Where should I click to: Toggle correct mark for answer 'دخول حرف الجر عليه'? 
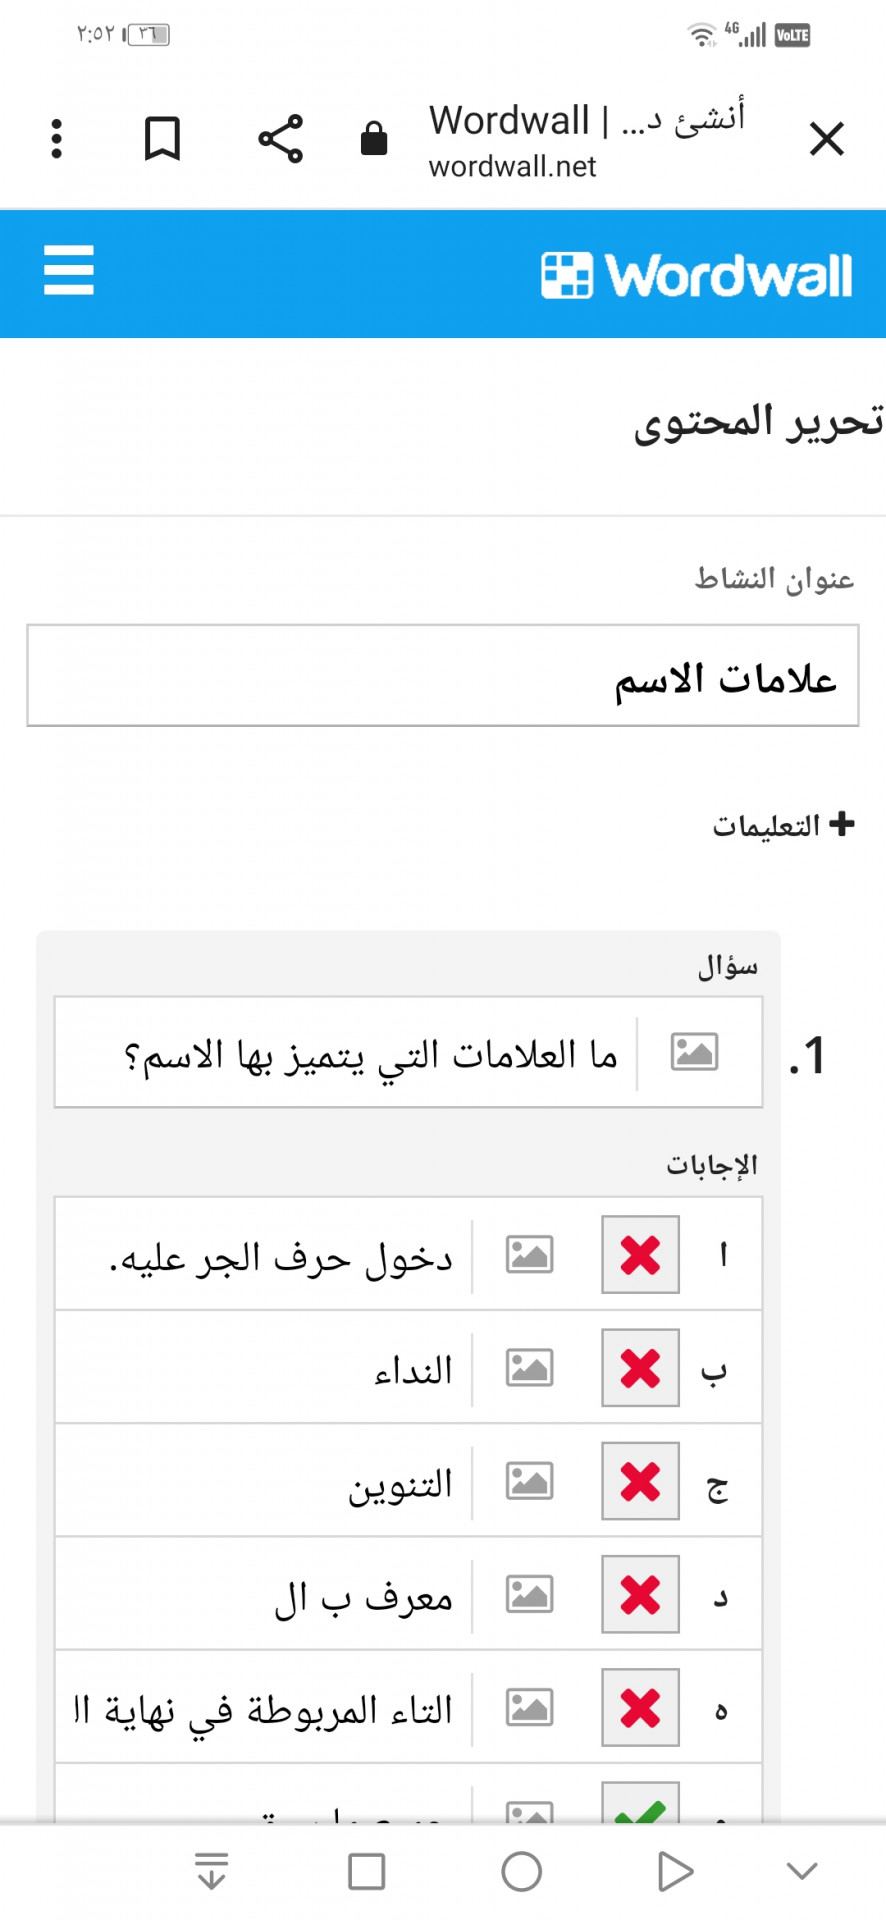pos(640,1254)
